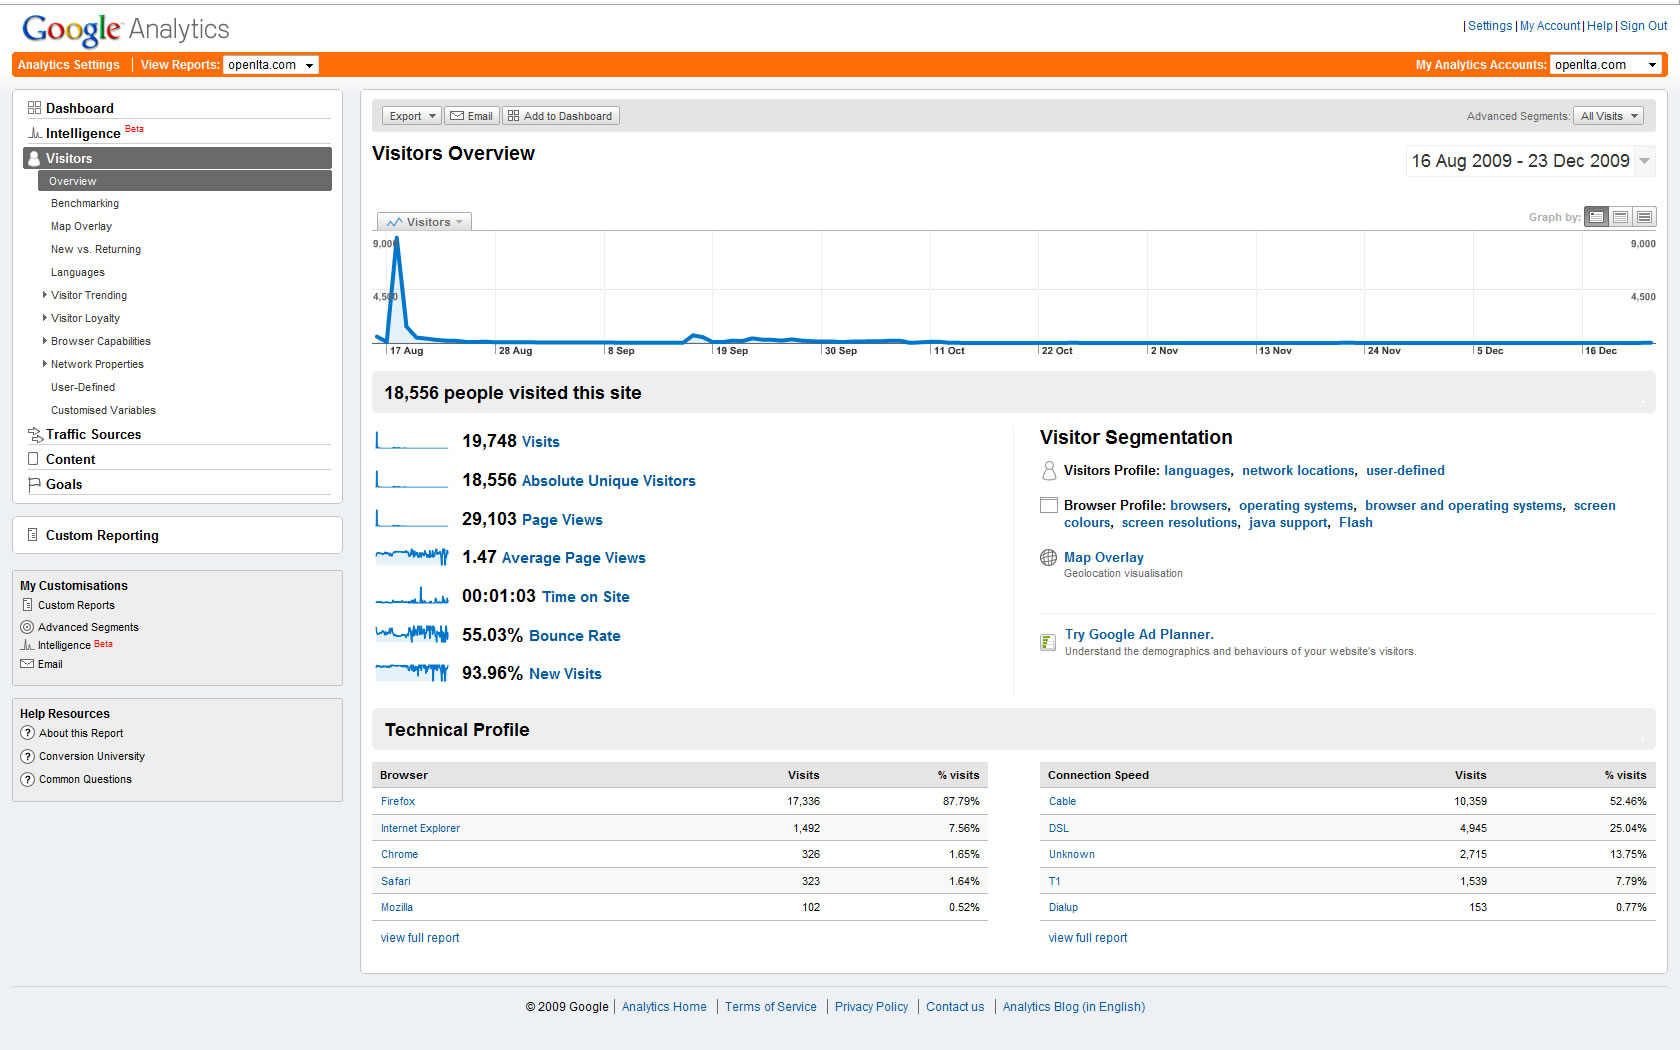Click the Custom Reporting document icon
The height and width of the screenshot is (1050, 1680).
(33, 535)
